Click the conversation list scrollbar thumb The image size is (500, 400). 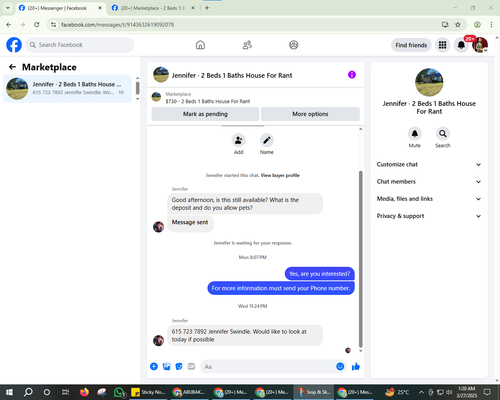[x=138, y=88]
